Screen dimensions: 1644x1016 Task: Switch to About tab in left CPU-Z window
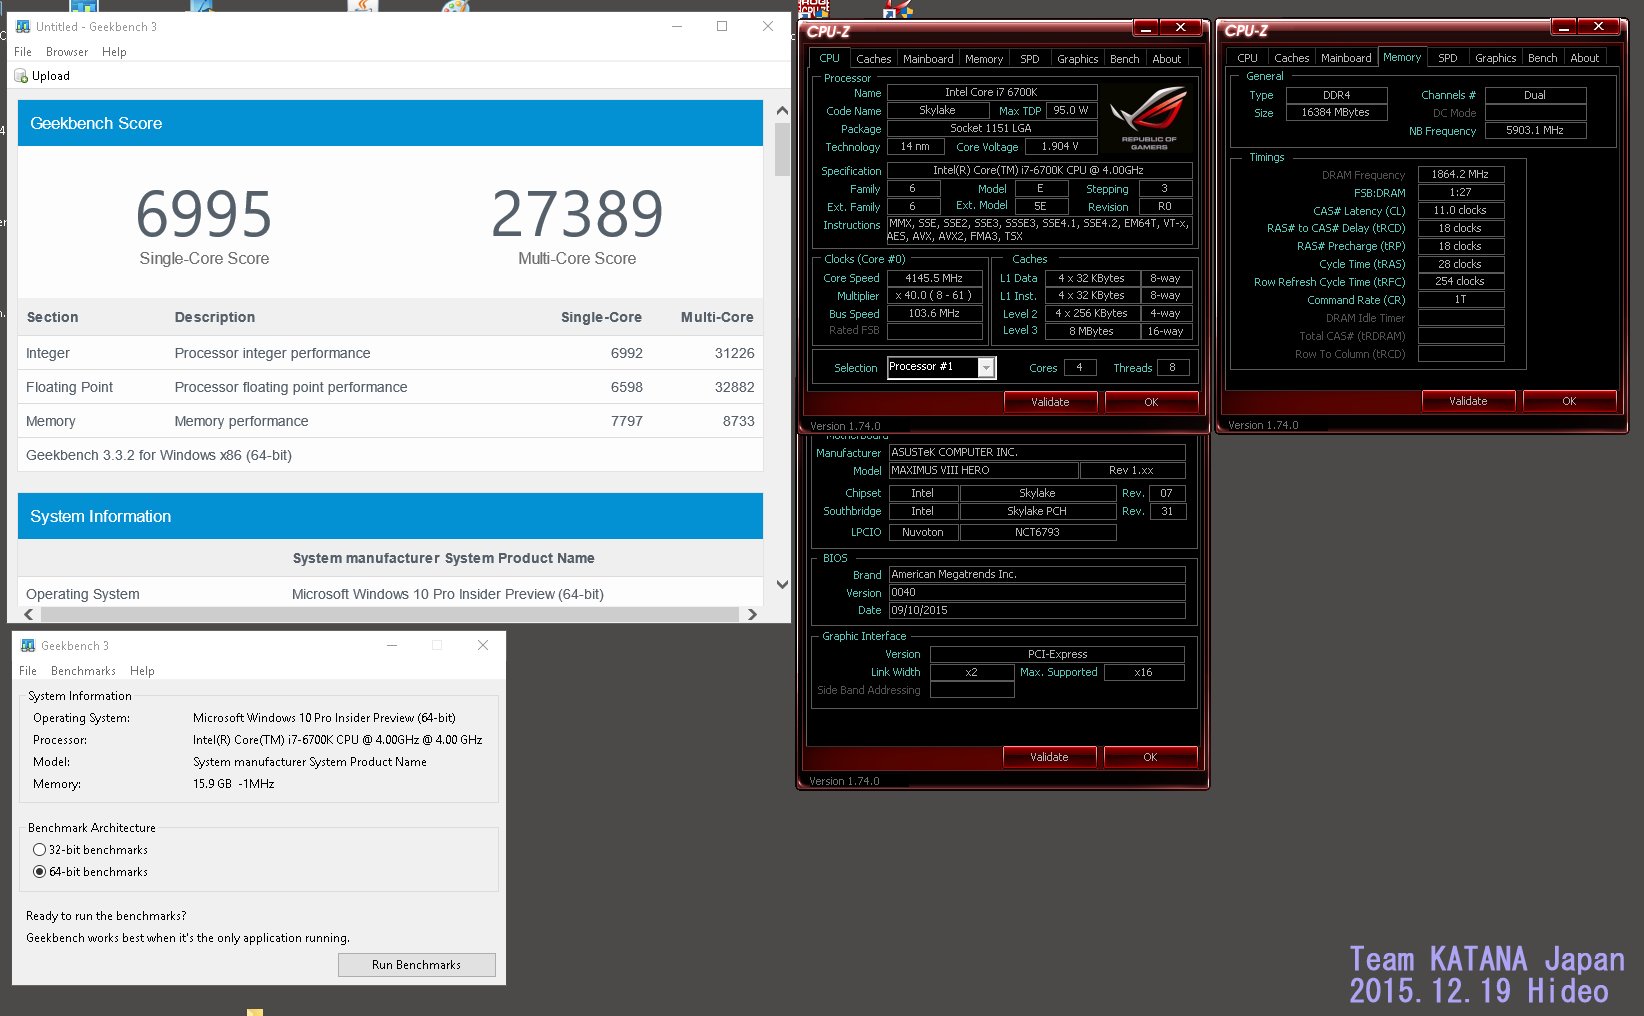pyautogui.click(x=1166, y=59)
